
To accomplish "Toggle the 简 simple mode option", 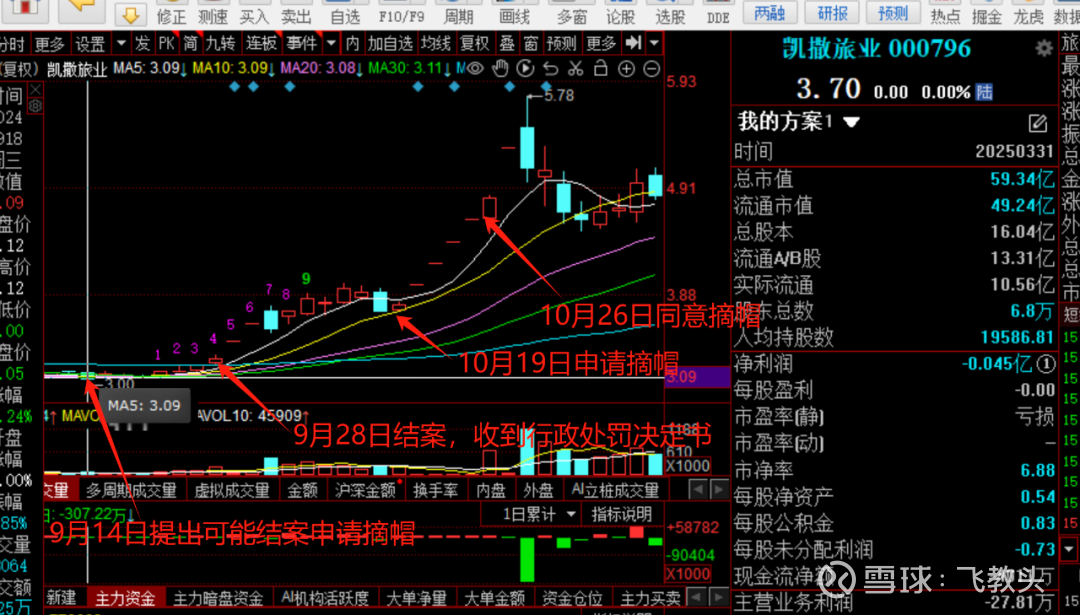I will pos(190,43).
